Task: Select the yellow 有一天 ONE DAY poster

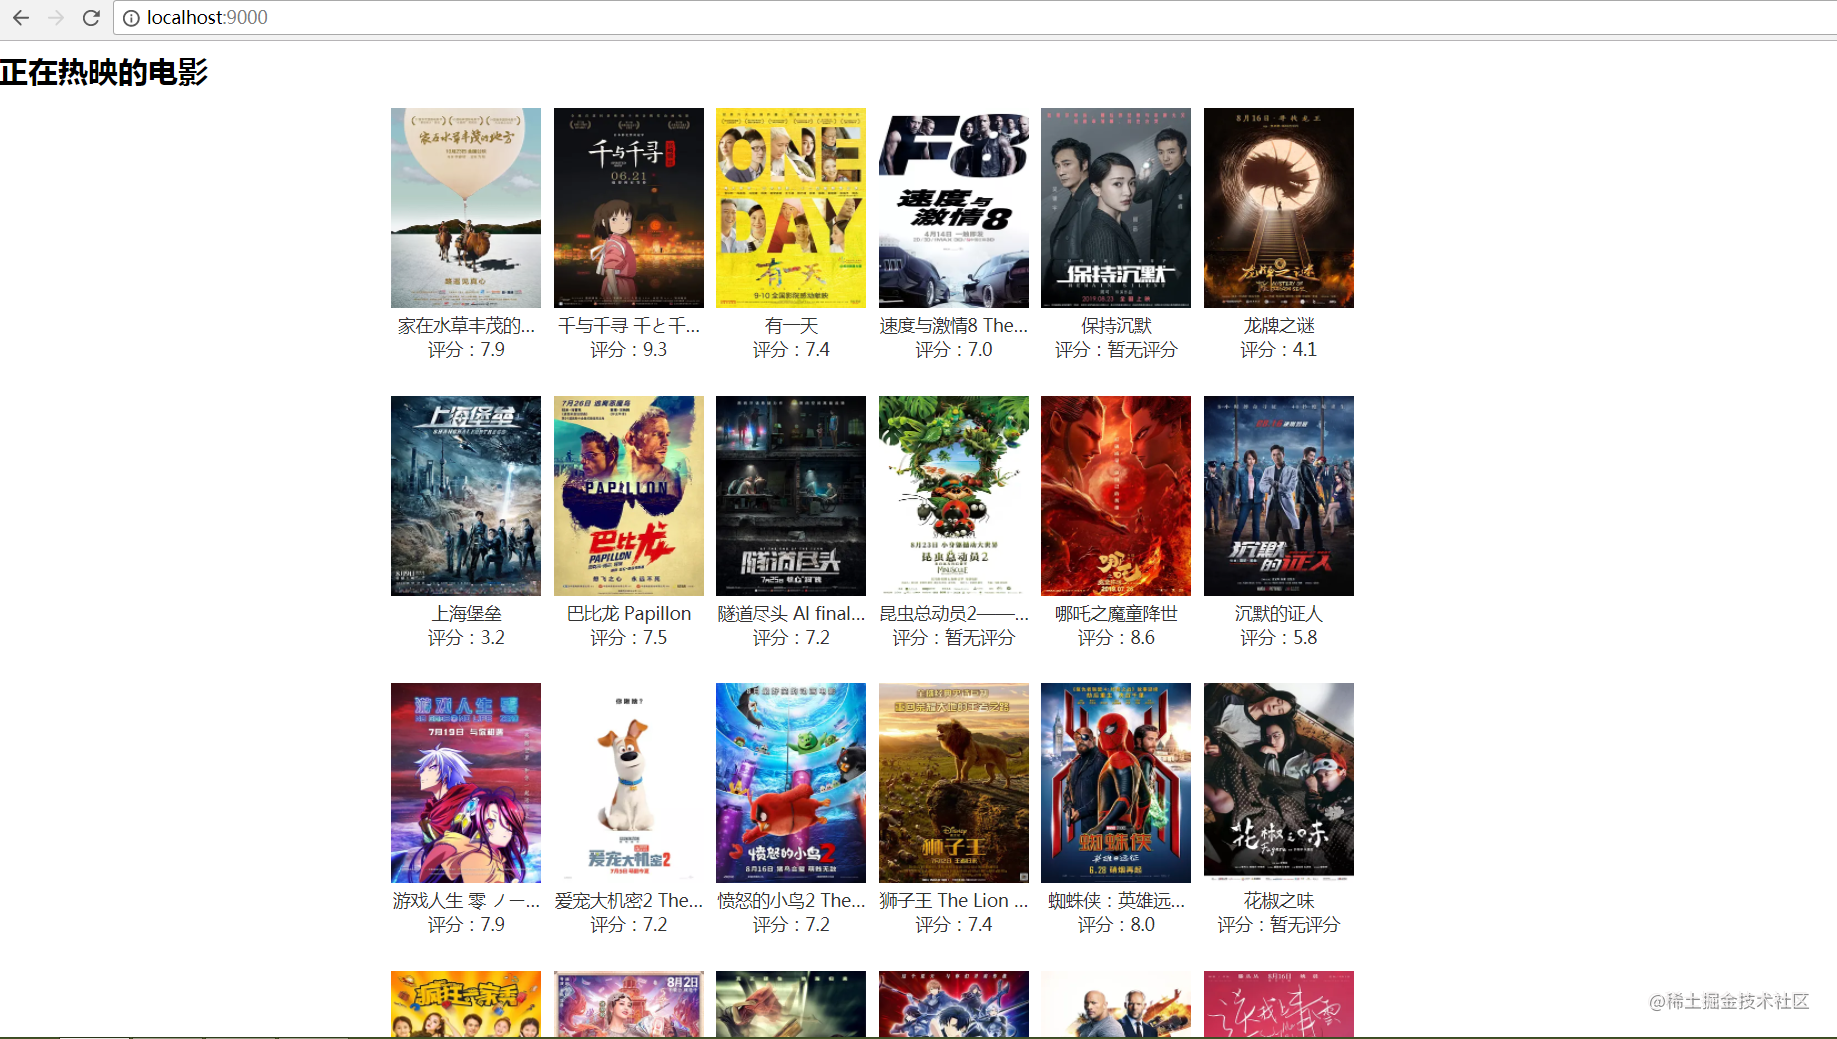Action: 791,208
